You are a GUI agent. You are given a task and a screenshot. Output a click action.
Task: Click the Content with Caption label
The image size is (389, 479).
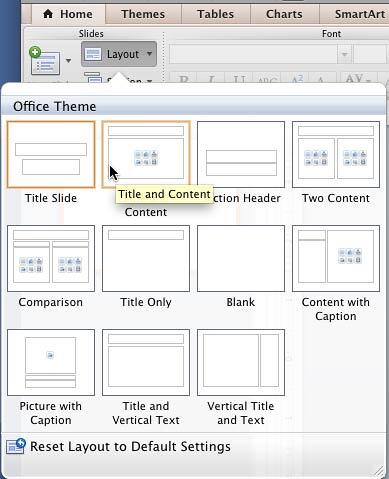pyautogui.click(x=336, y=309)
